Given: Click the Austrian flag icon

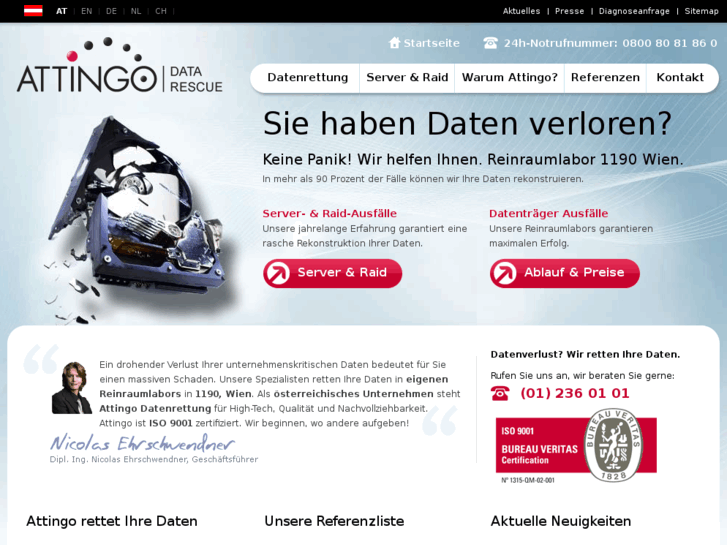Looking at the screenshot, I should point(33,11).
